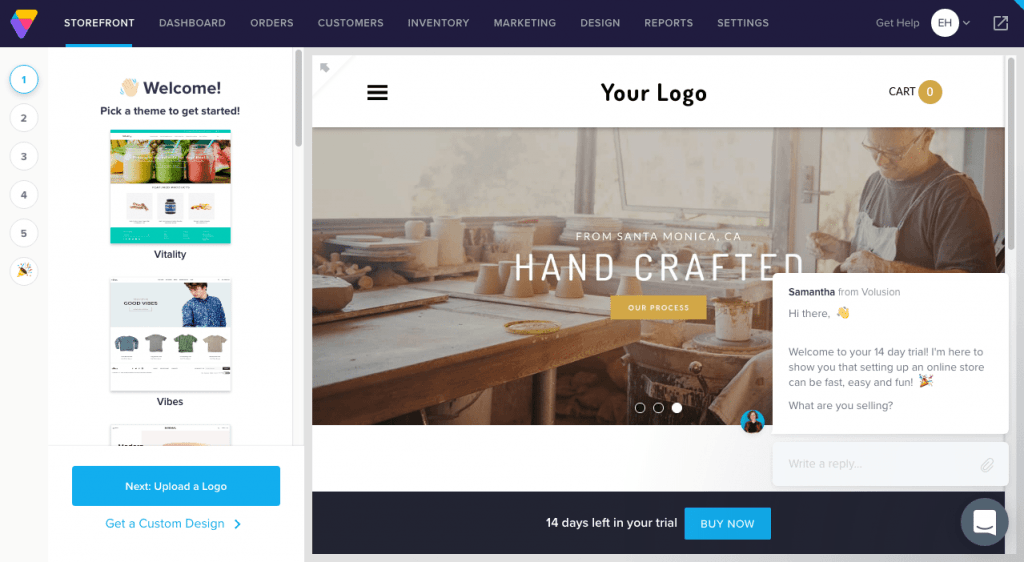Open the hamburger menu in store preview
Image resolution: width=1024 pixels, height=562 pixels.
pos(377,93)
